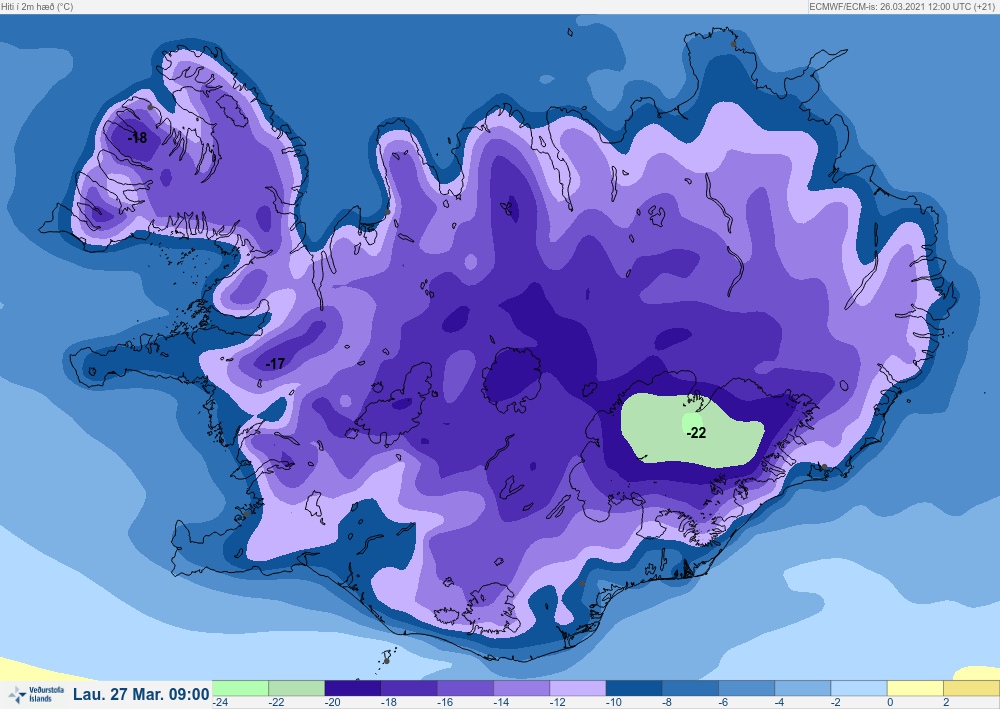
Task: Click the date label Lau. 27 Mar. 09:00
Action: 141,694
